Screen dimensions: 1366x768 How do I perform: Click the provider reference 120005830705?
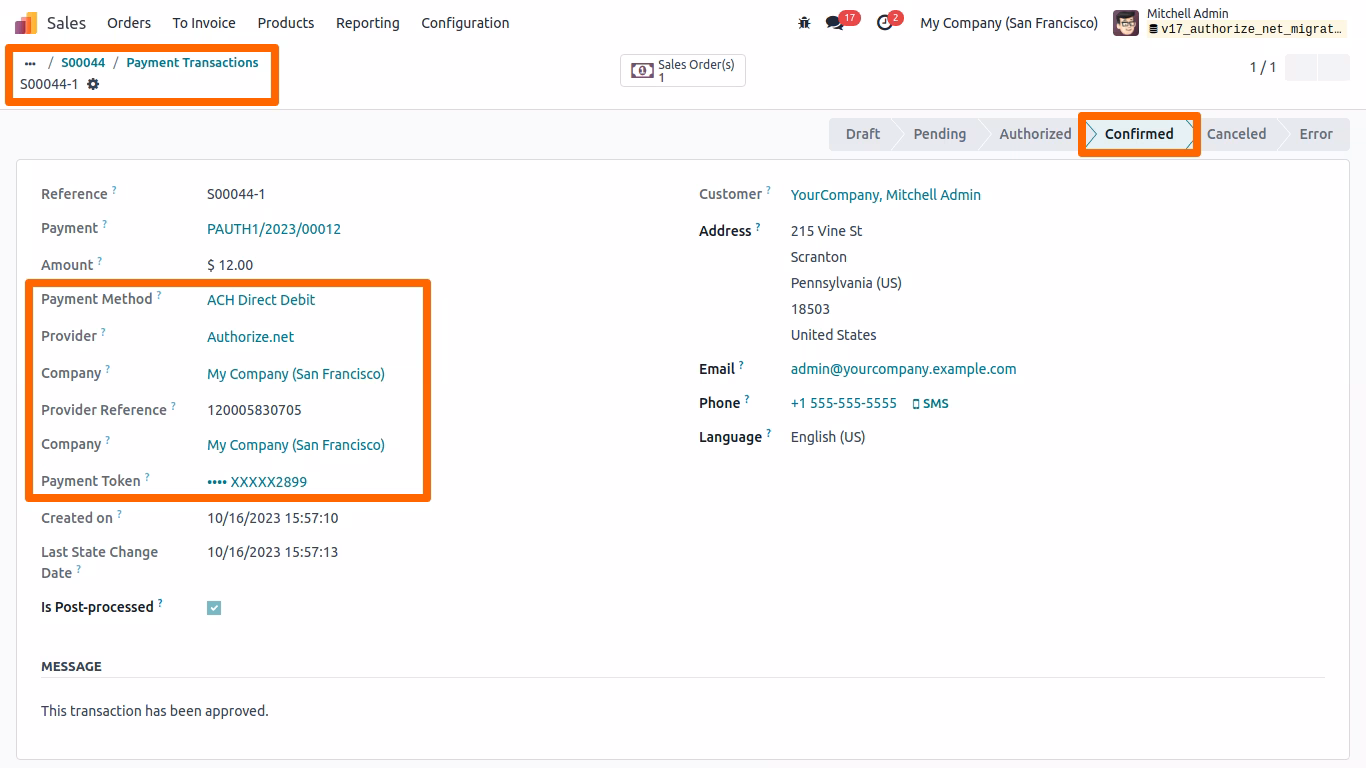[x=254, y=410]
